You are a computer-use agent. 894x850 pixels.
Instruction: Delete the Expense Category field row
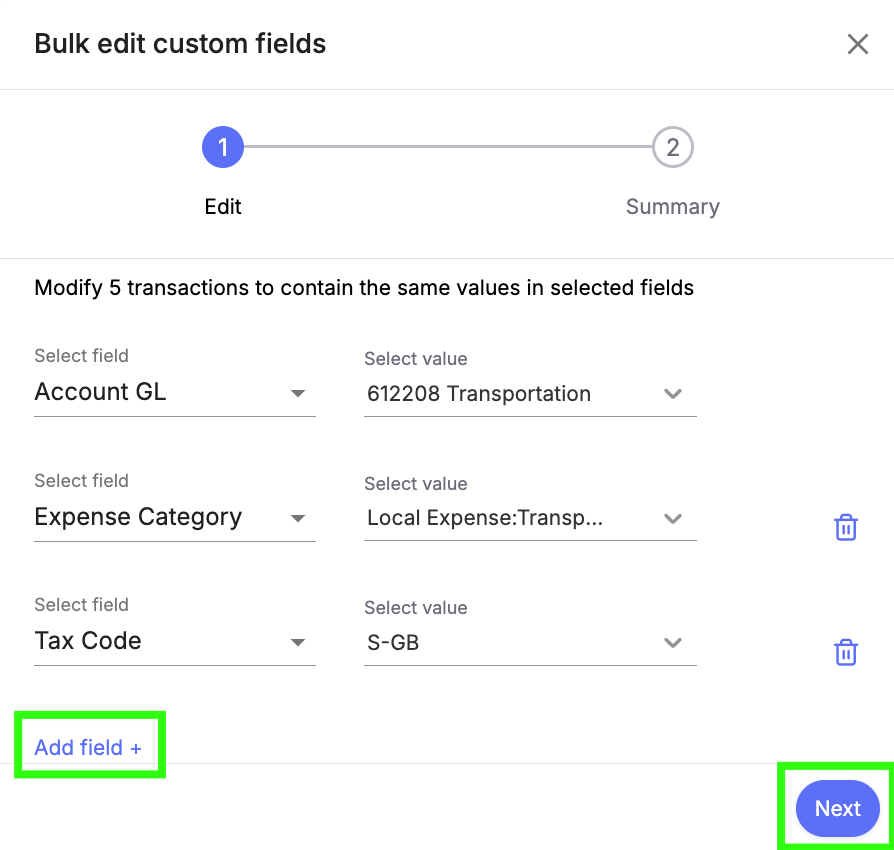click(846, 527)
